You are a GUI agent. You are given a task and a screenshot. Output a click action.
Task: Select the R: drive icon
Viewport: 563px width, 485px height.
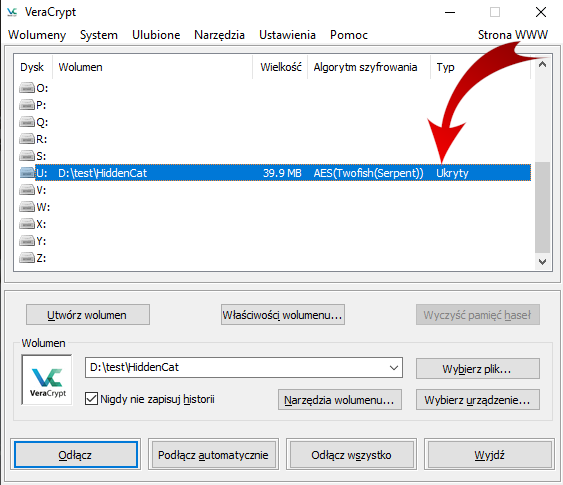point(27,139)
